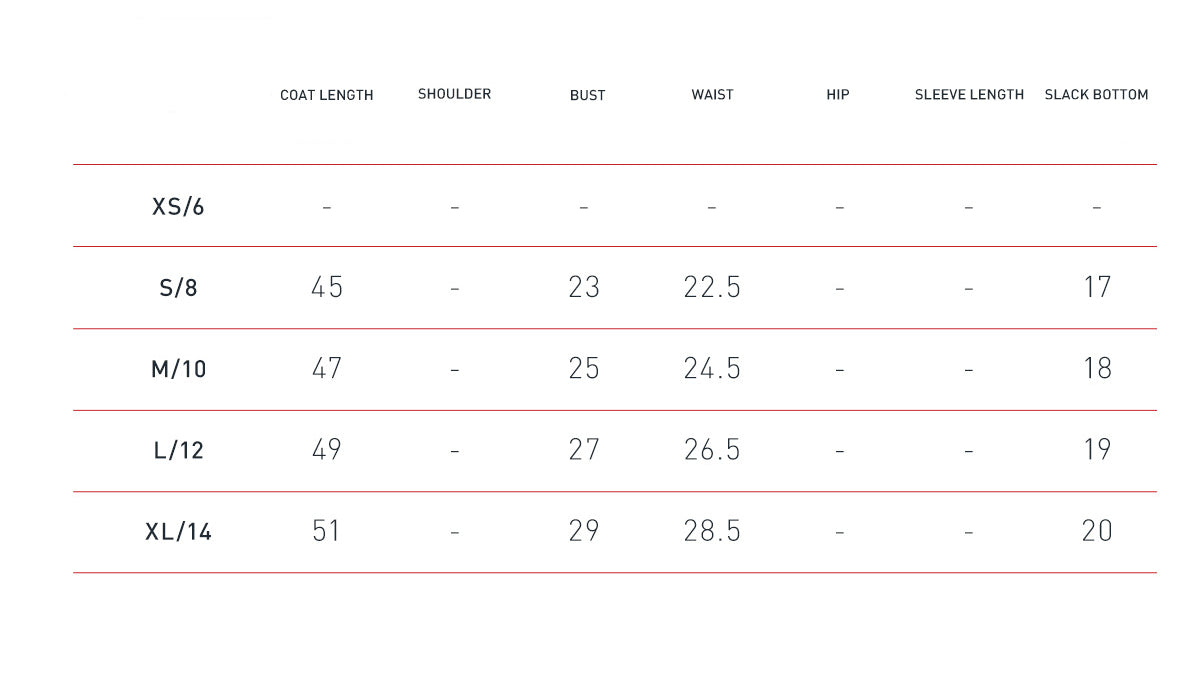The height and width of the screenshot is (684, 1200).
Task: Select the XS/6 size row label
Action: pos(178,207)
